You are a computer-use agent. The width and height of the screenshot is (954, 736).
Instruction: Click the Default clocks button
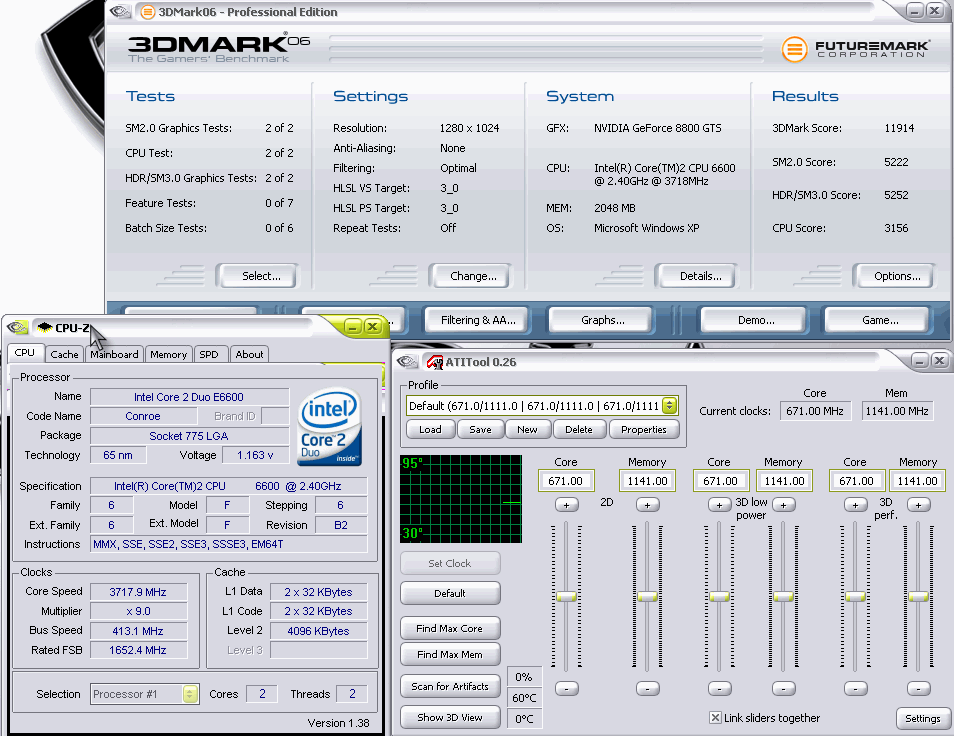(x=450, y=593)
